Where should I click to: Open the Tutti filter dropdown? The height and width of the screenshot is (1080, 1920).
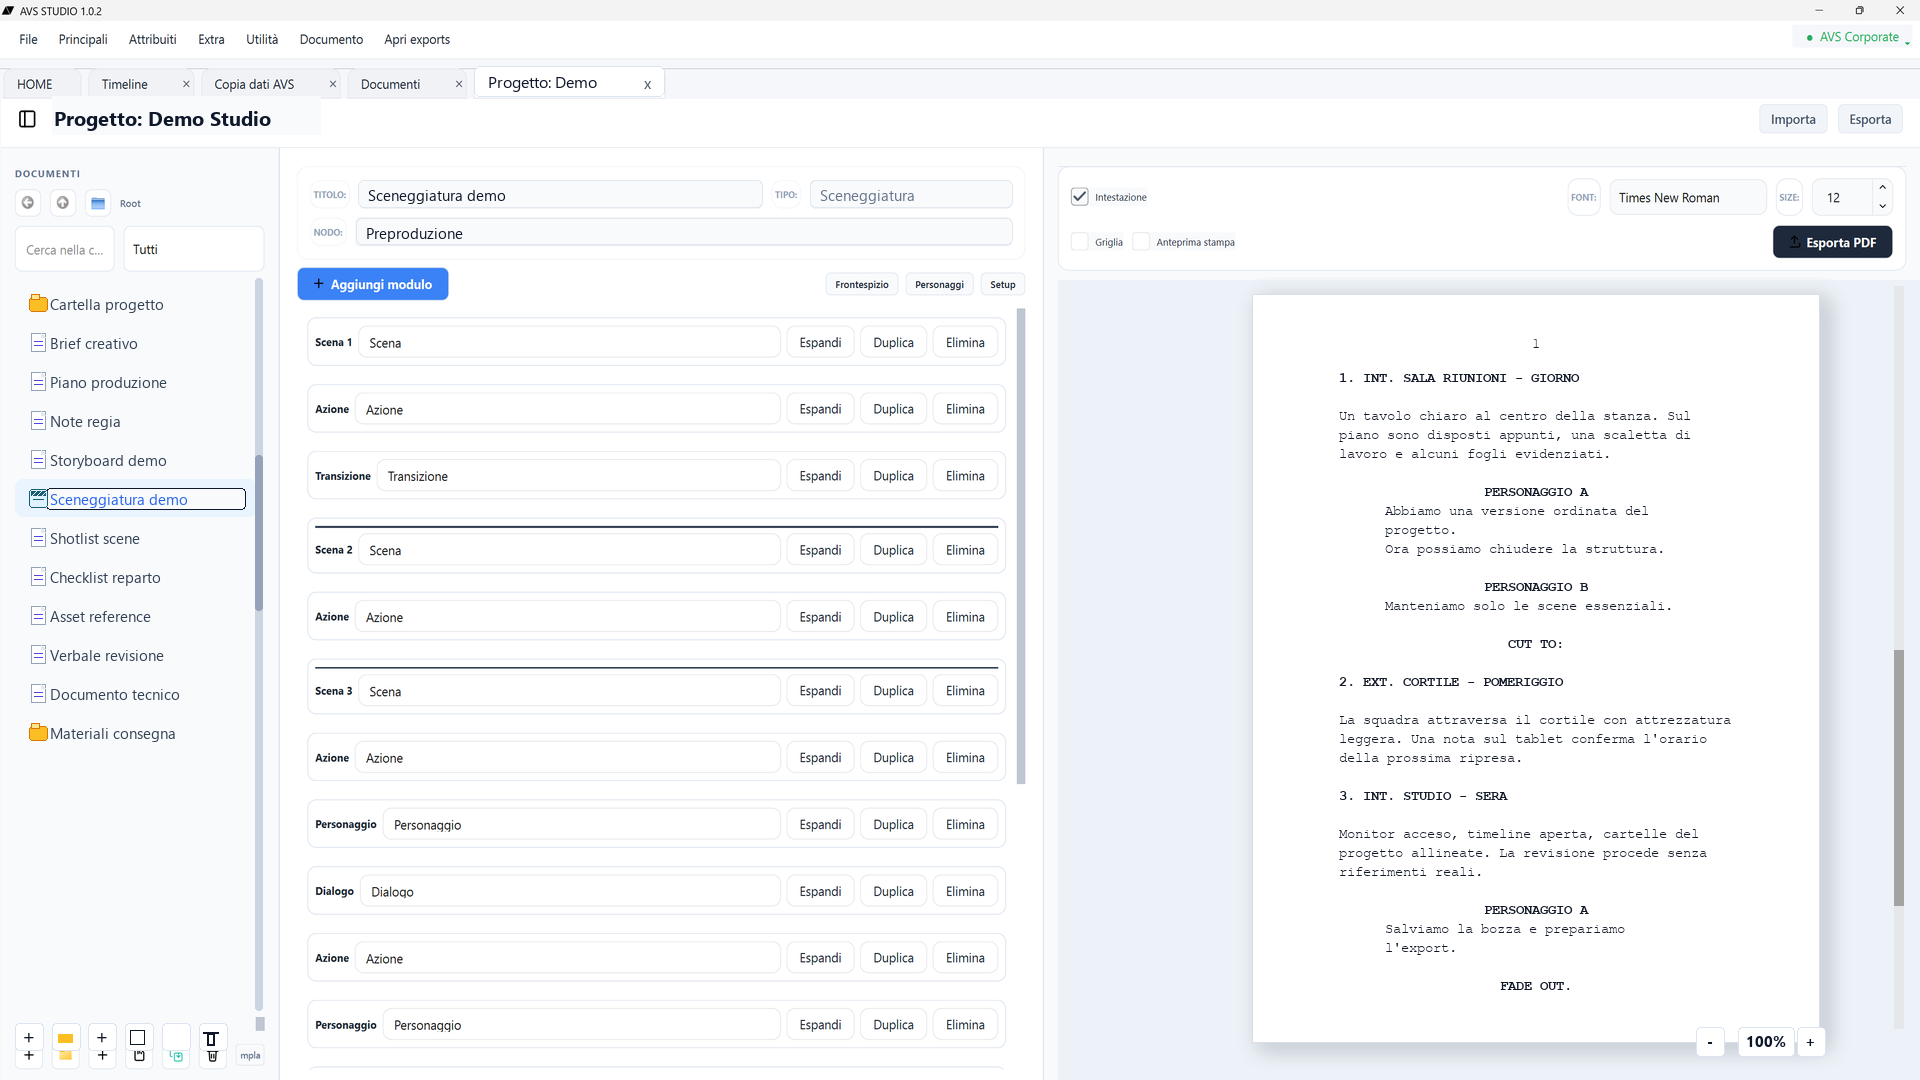[193, 249]
